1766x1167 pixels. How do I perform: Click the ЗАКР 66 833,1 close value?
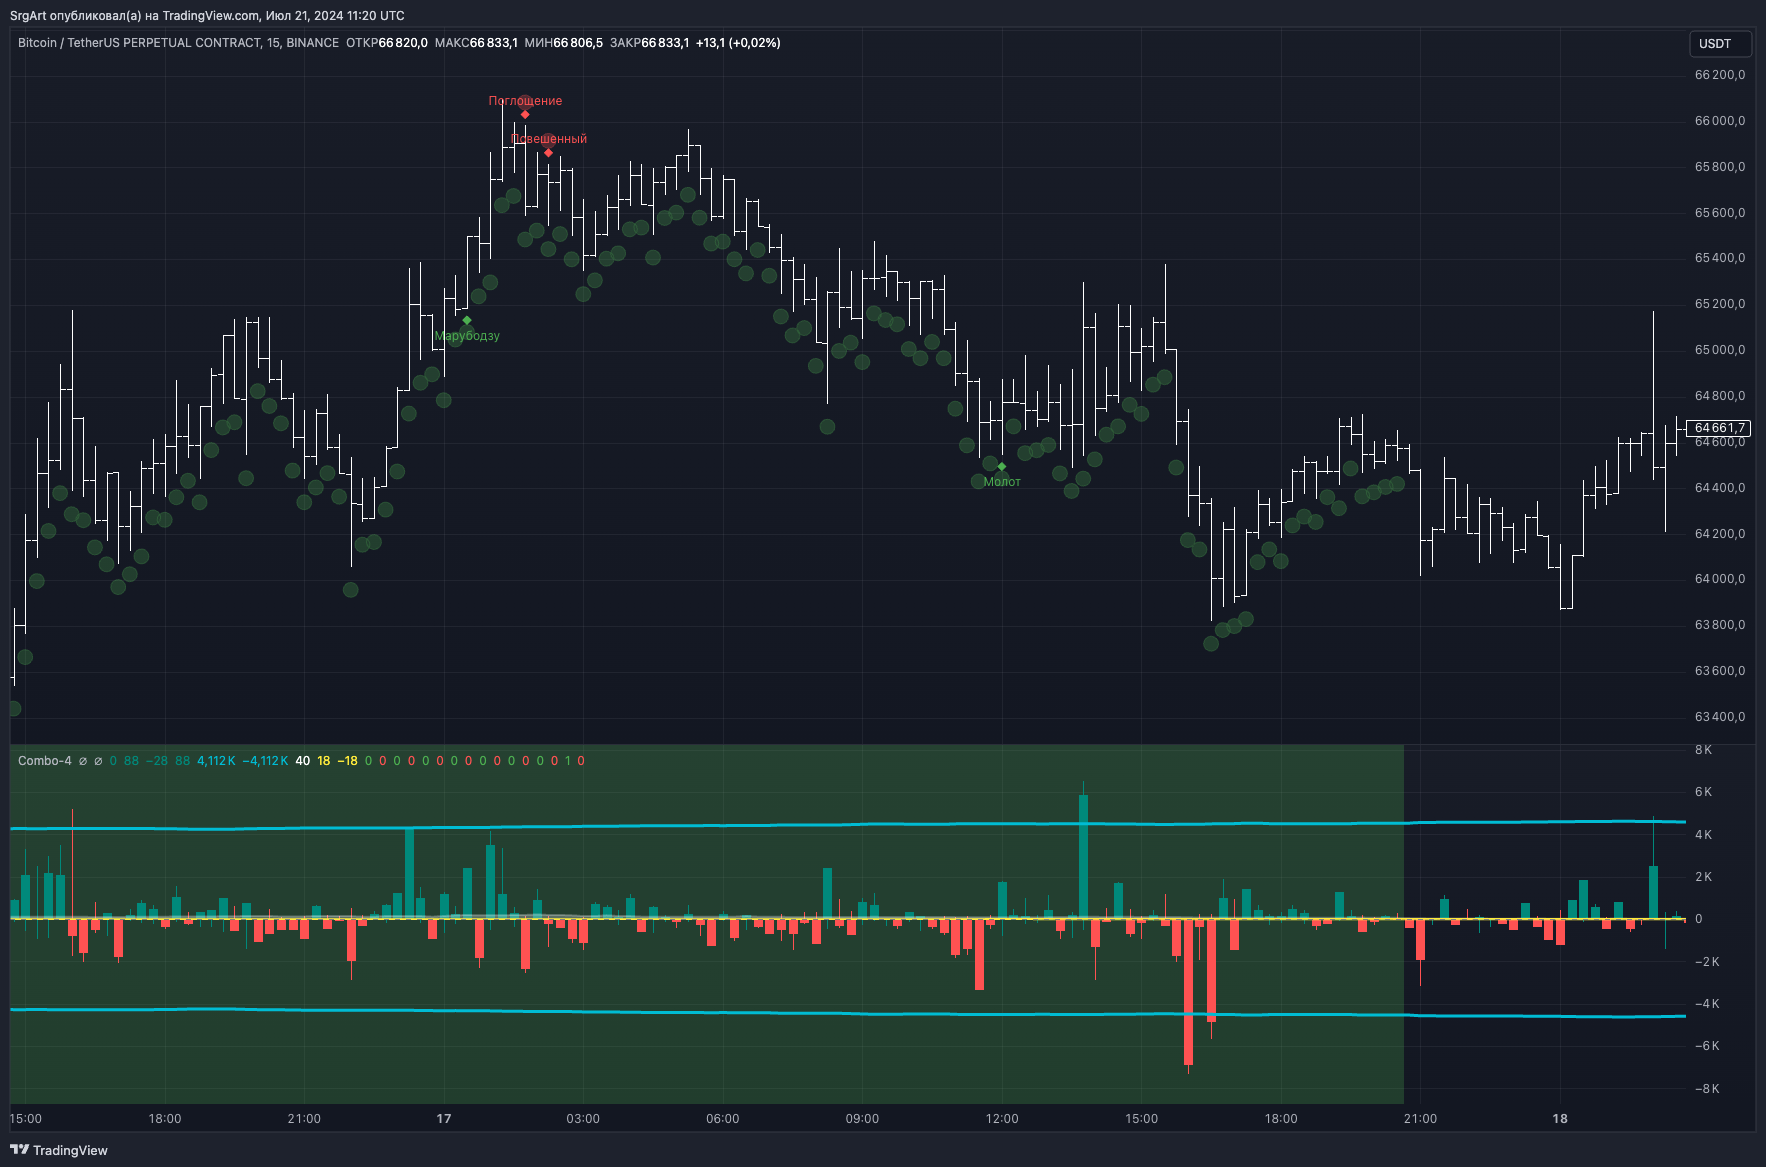(649, 43)
